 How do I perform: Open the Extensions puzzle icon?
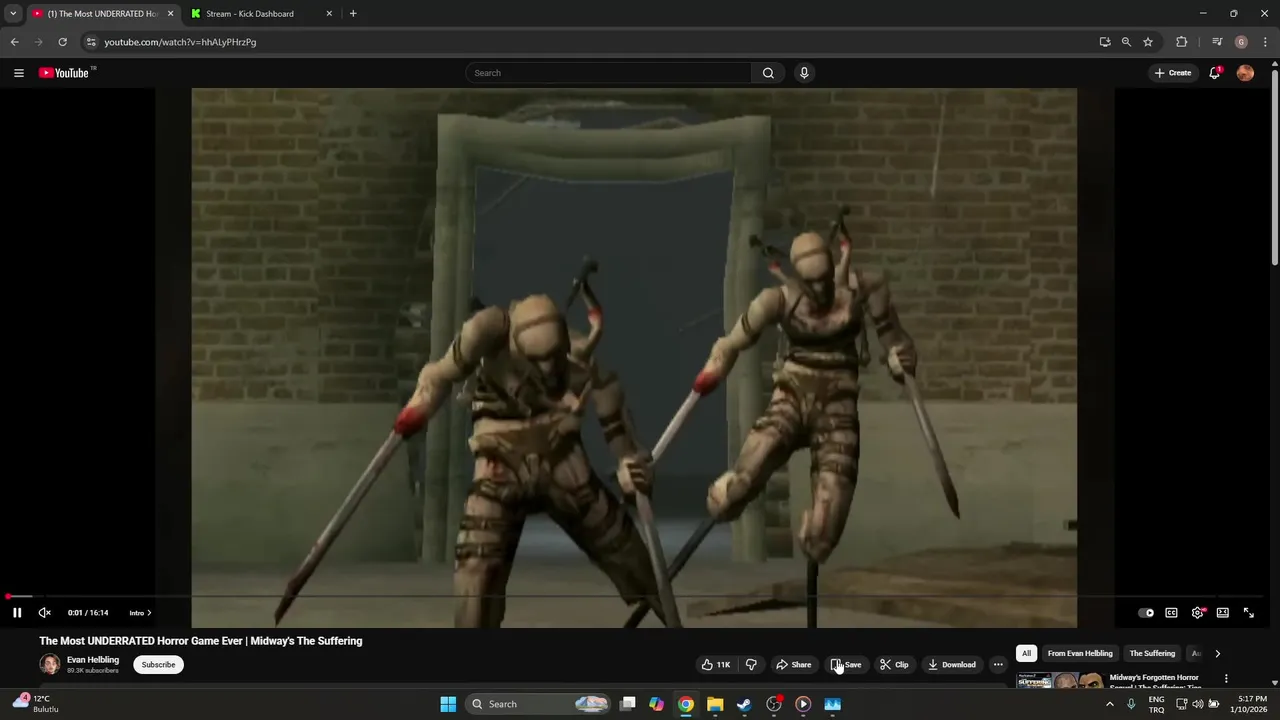[x=1182, y=42]
